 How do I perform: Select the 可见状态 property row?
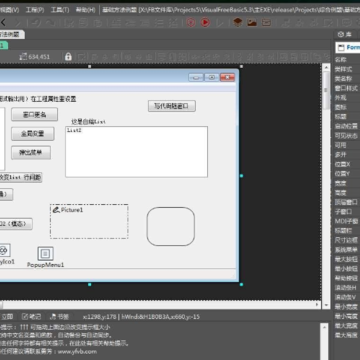(347, 136)
